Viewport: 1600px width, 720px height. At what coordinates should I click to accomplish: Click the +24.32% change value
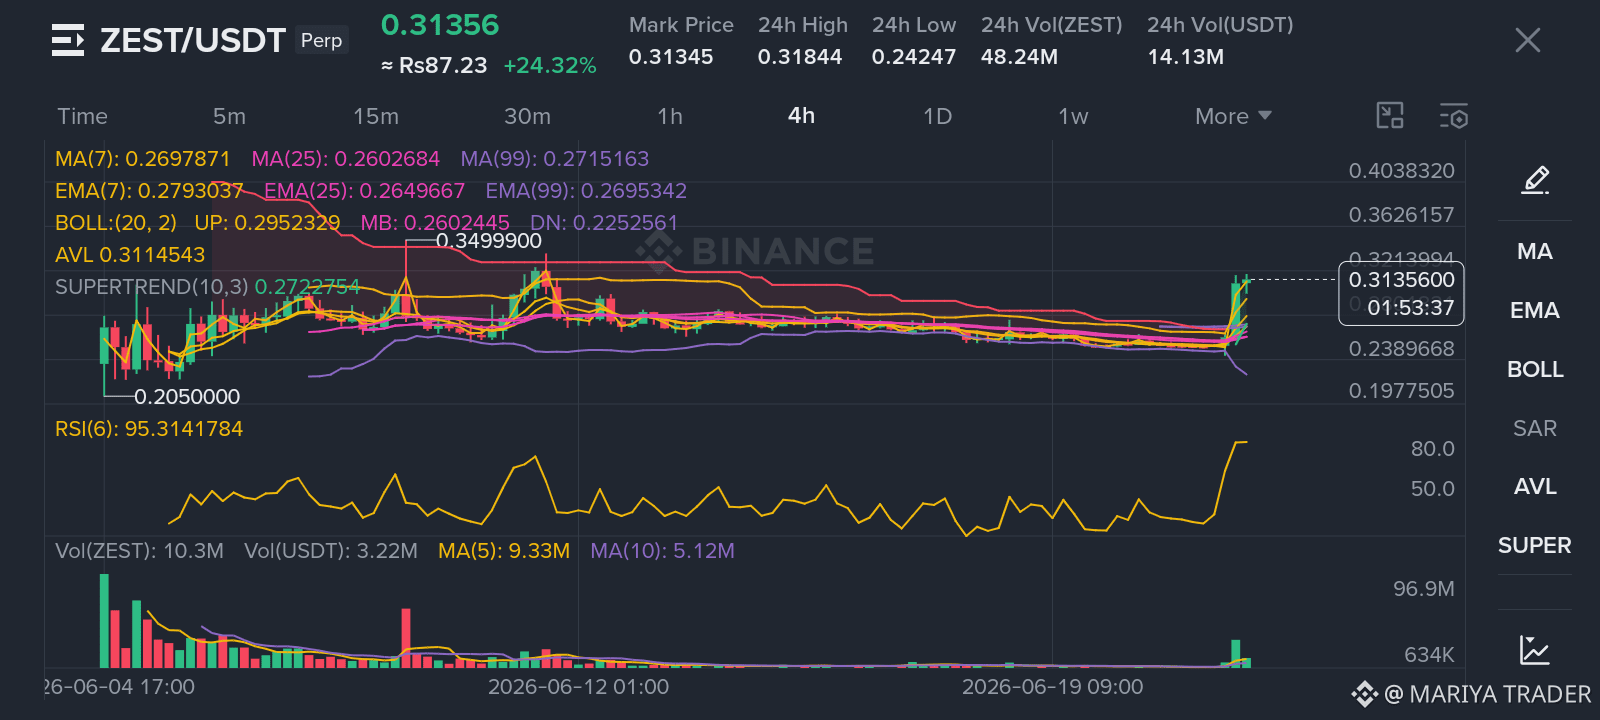(550, 66)
